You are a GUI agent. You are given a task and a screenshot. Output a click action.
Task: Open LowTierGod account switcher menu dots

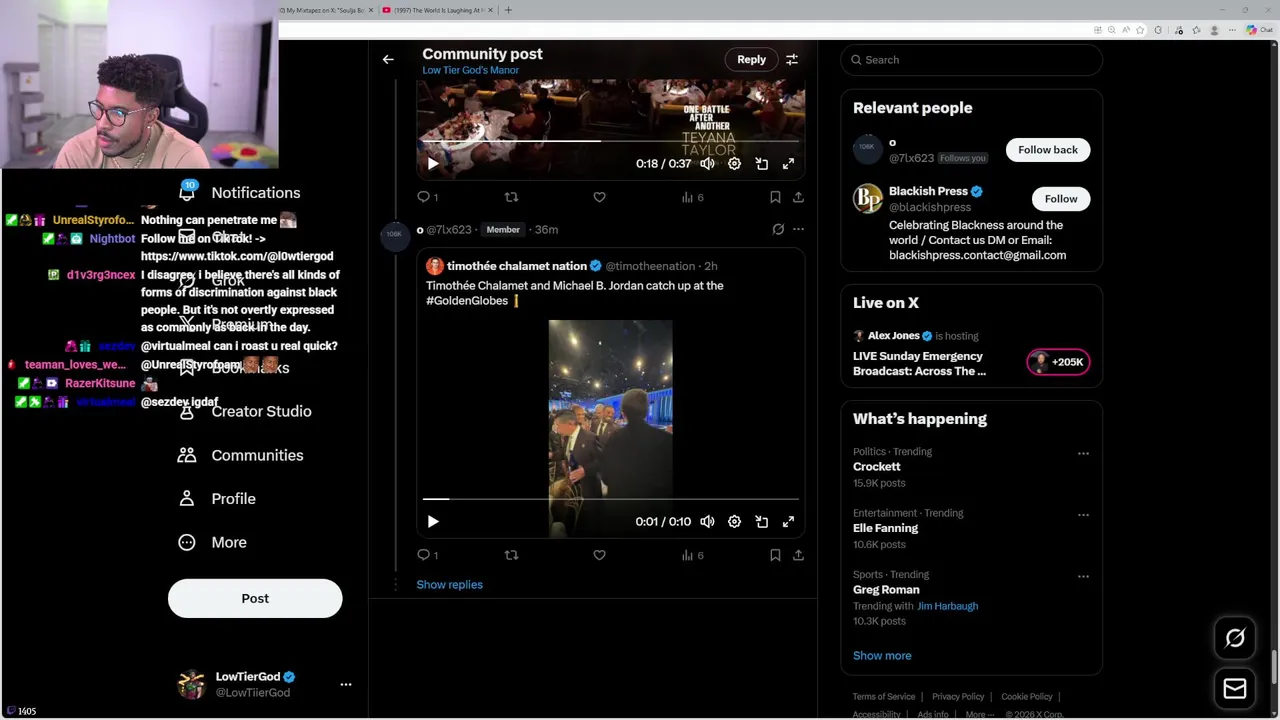[x=346, y=685]
